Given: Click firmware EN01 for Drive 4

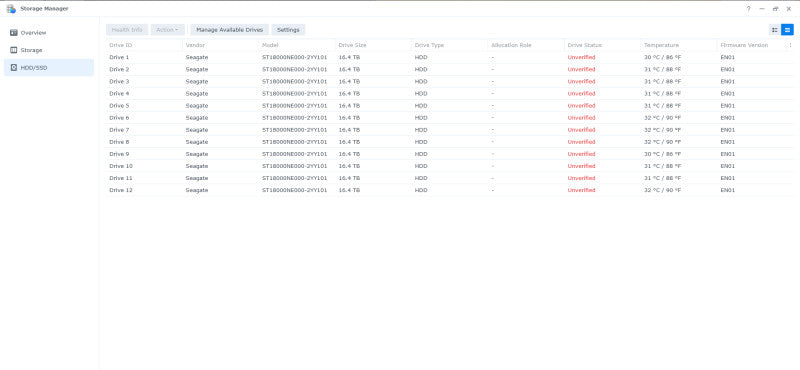Looking at the screenshot, I should [x=728, y=93].
